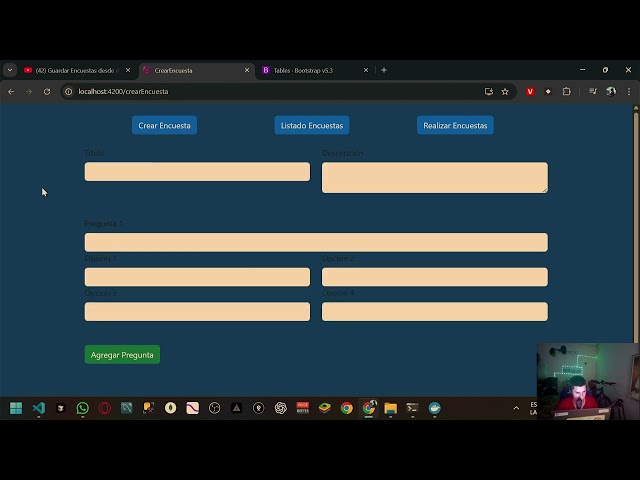Open the Chrome three-dot menu
Screen dimensions: 640x480
click(x=629, y=92)
